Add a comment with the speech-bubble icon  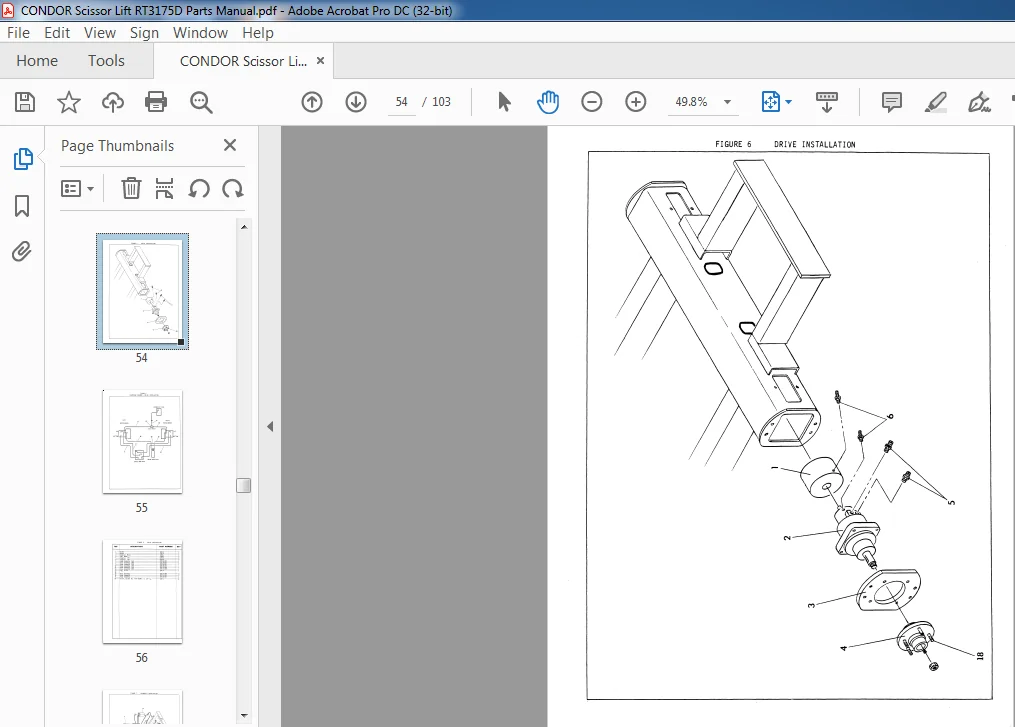click(891, 102)
